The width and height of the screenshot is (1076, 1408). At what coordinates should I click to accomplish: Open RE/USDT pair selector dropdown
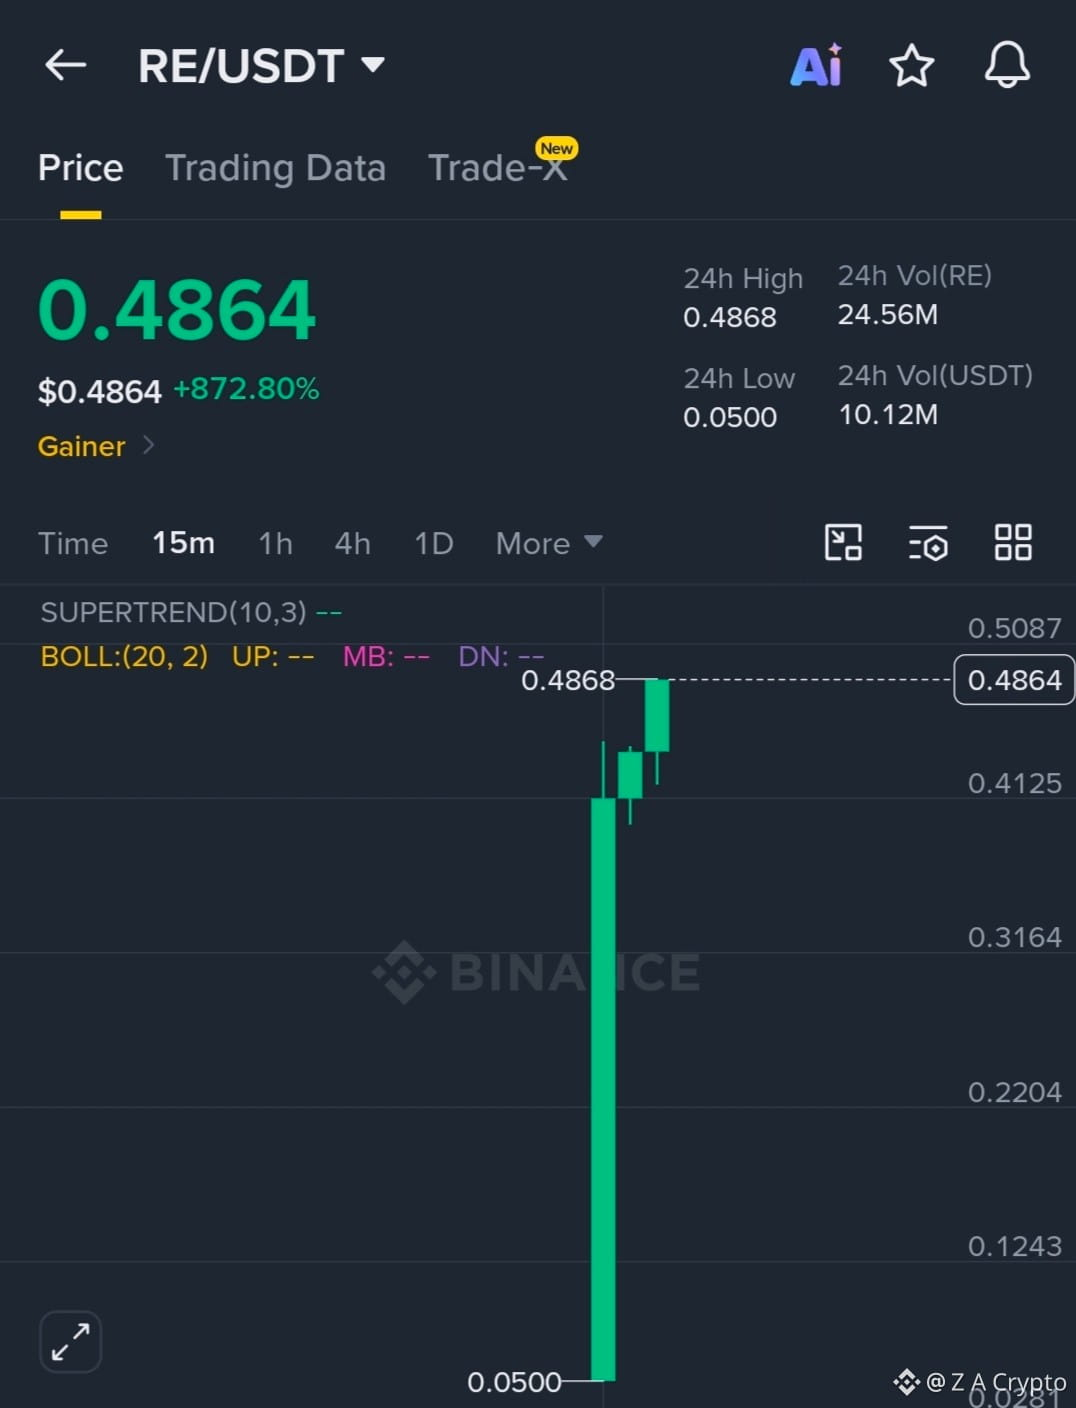click(262, 66)
